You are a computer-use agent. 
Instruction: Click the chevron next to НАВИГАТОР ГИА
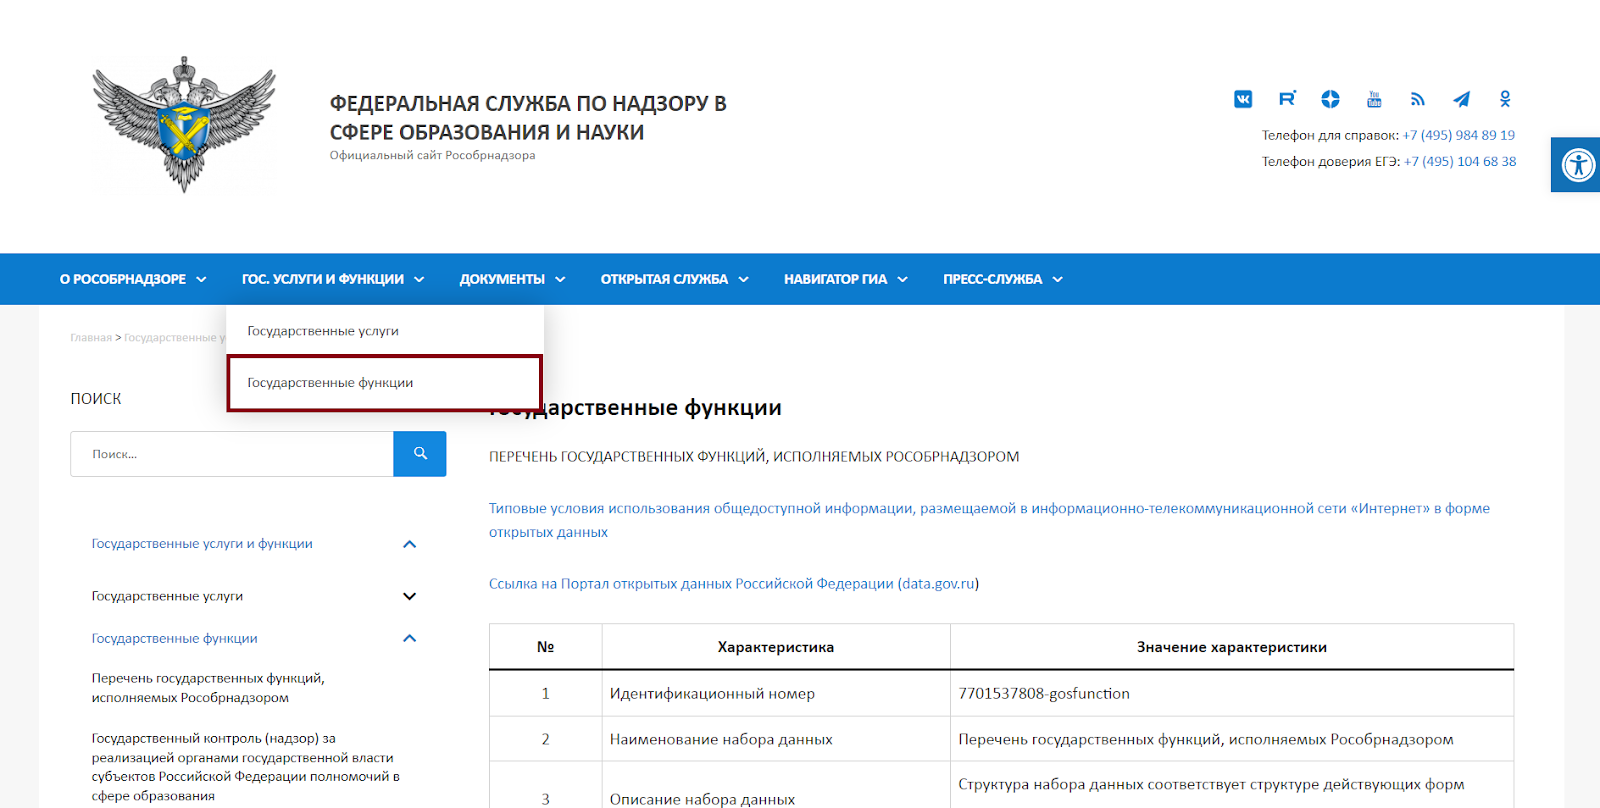tap(902, 279)
